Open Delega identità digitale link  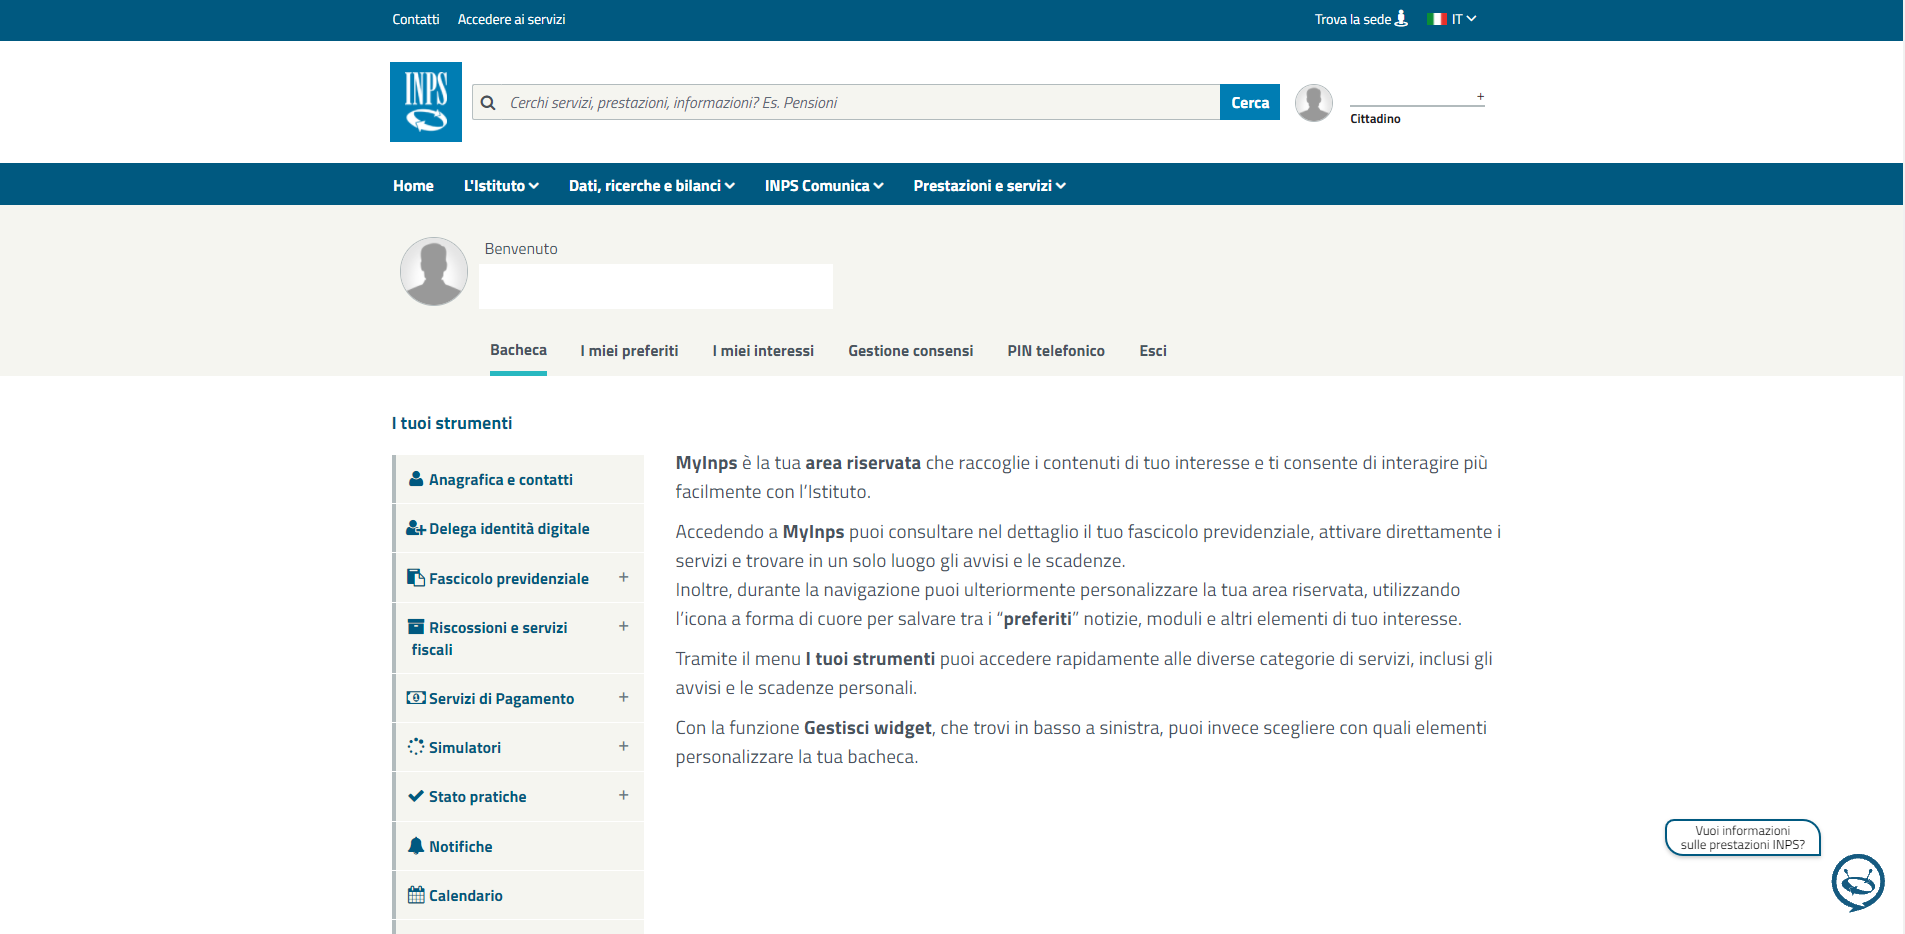pos(509,529)
